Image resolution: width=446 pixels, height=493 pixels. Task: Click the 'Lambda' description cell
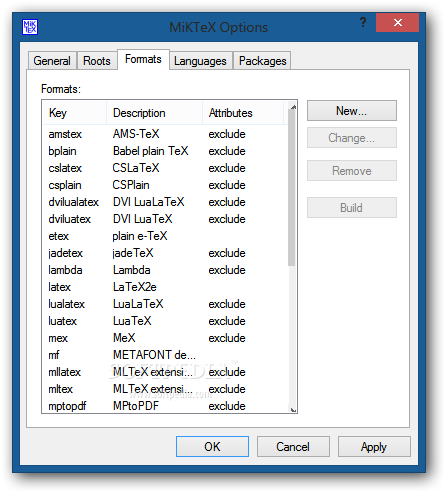(x=132, y=270)
